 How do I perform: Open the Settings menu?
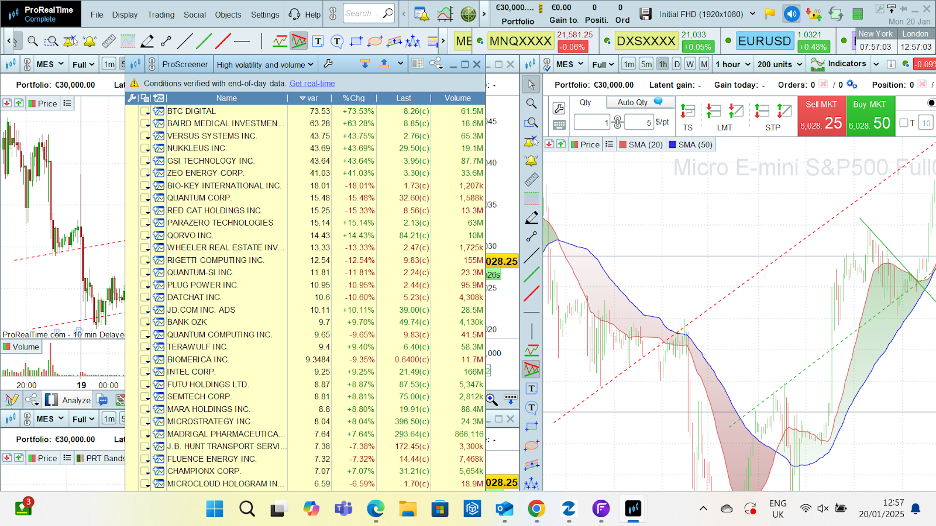(265, 14)
